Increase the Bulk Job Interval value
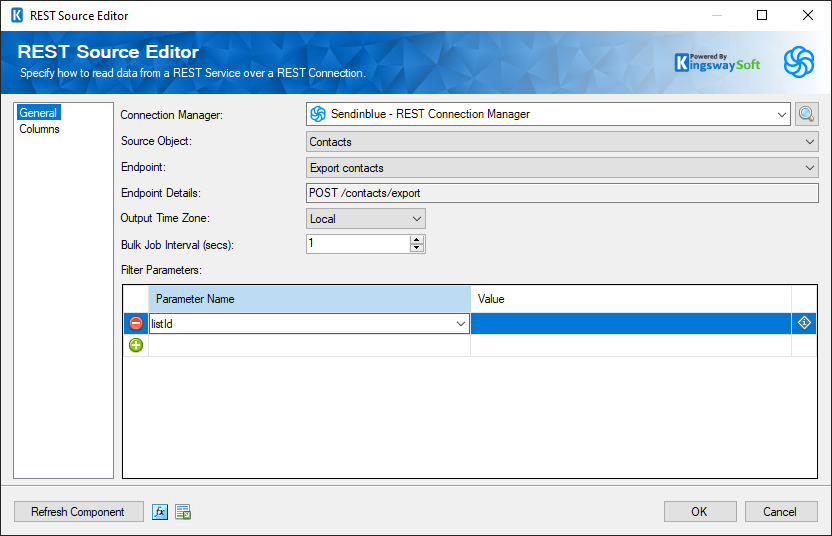 point(417,240)
